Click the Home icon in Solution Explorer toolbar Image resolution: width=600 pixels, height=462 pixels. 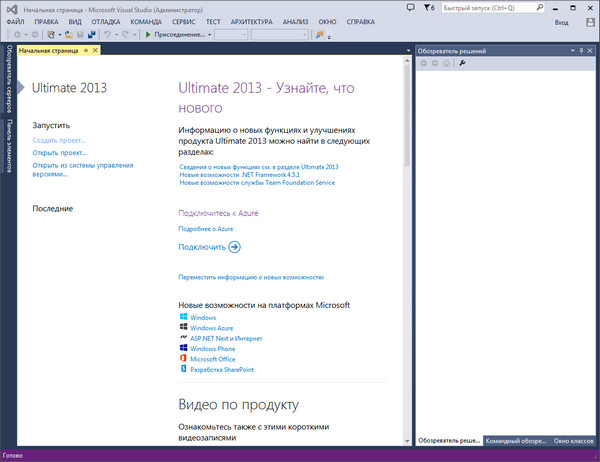pos(446,63)
